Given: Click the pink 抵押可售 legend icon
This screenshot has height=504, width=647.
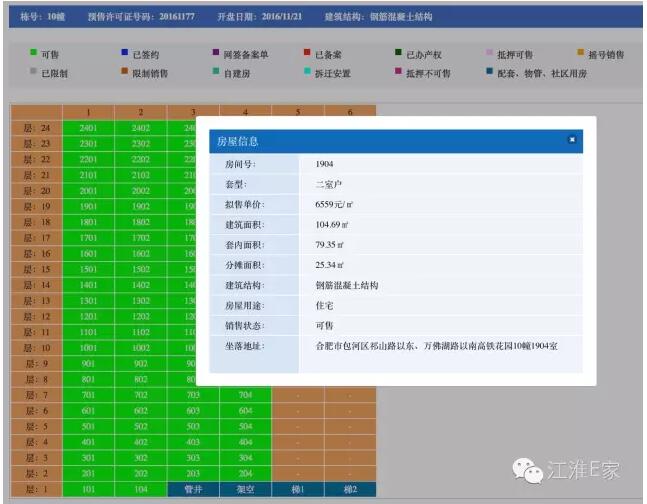Looking at the screenshot, I should coord(489,54).
